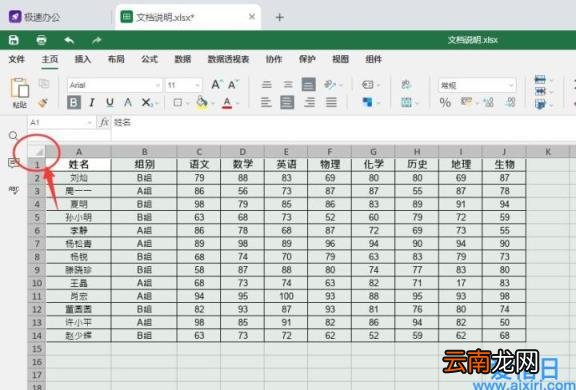The width and height of the screenshot is (576, 390).
Task: Toggle align top
Action: pos(267,85)
